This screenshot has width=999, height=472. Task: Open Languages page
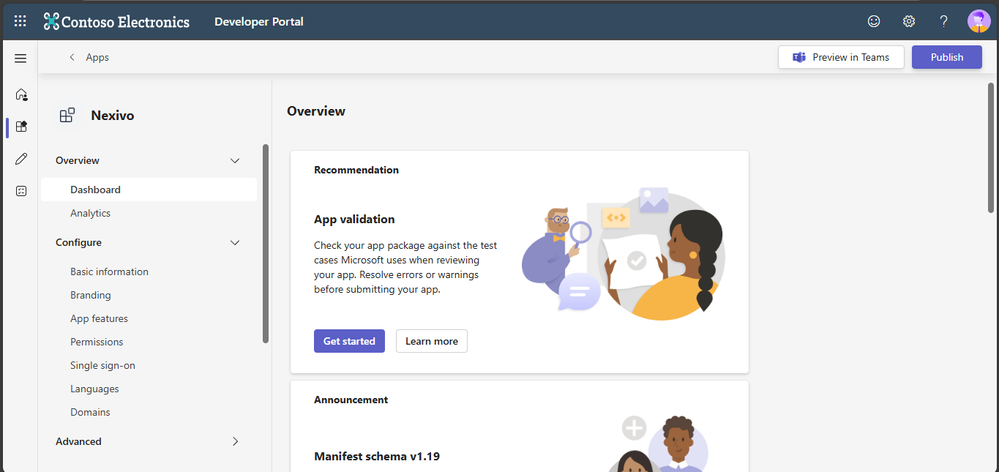coord(94,389)
